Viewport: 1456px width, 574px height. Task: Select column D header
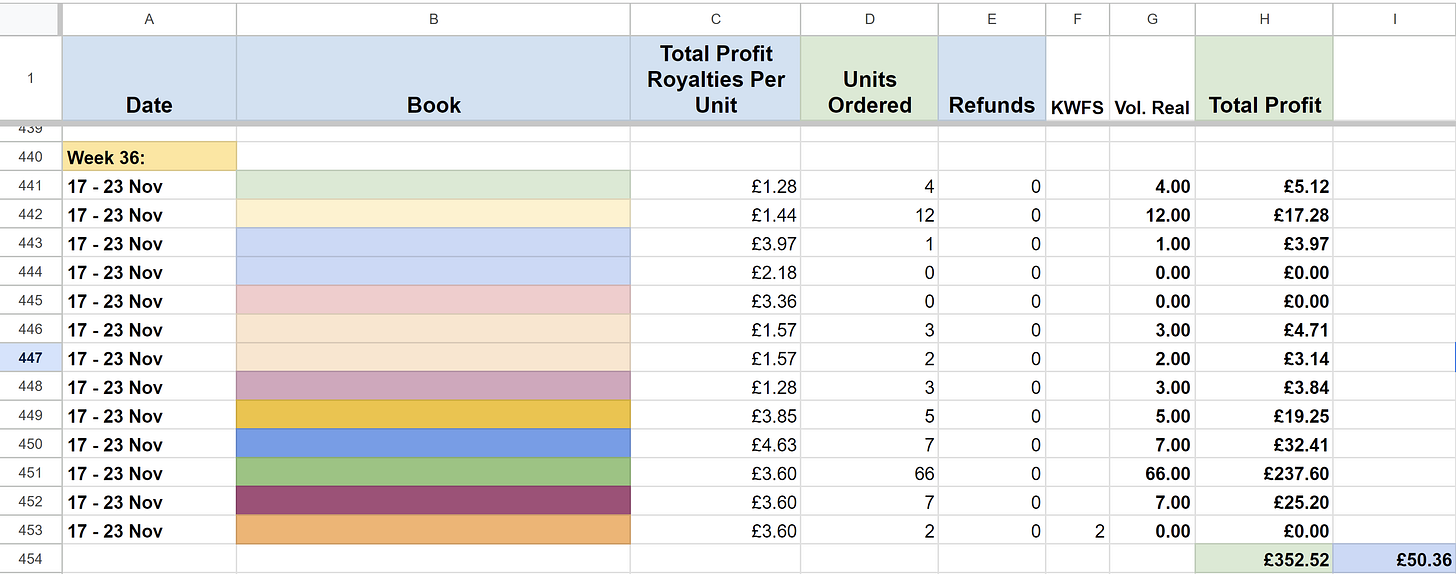click(x=869, y=19)
